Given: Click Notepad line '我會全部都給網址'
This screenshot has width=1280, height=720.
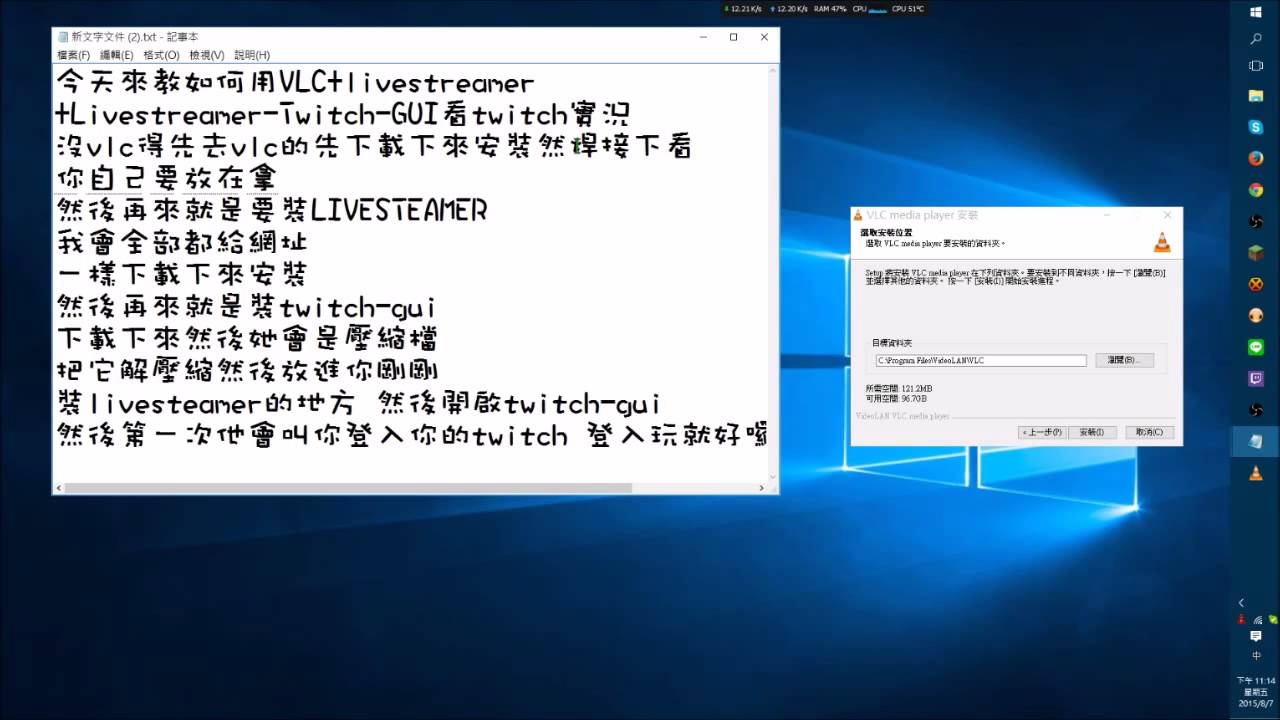Looking at the screenshot, I should tap(182, 242).
